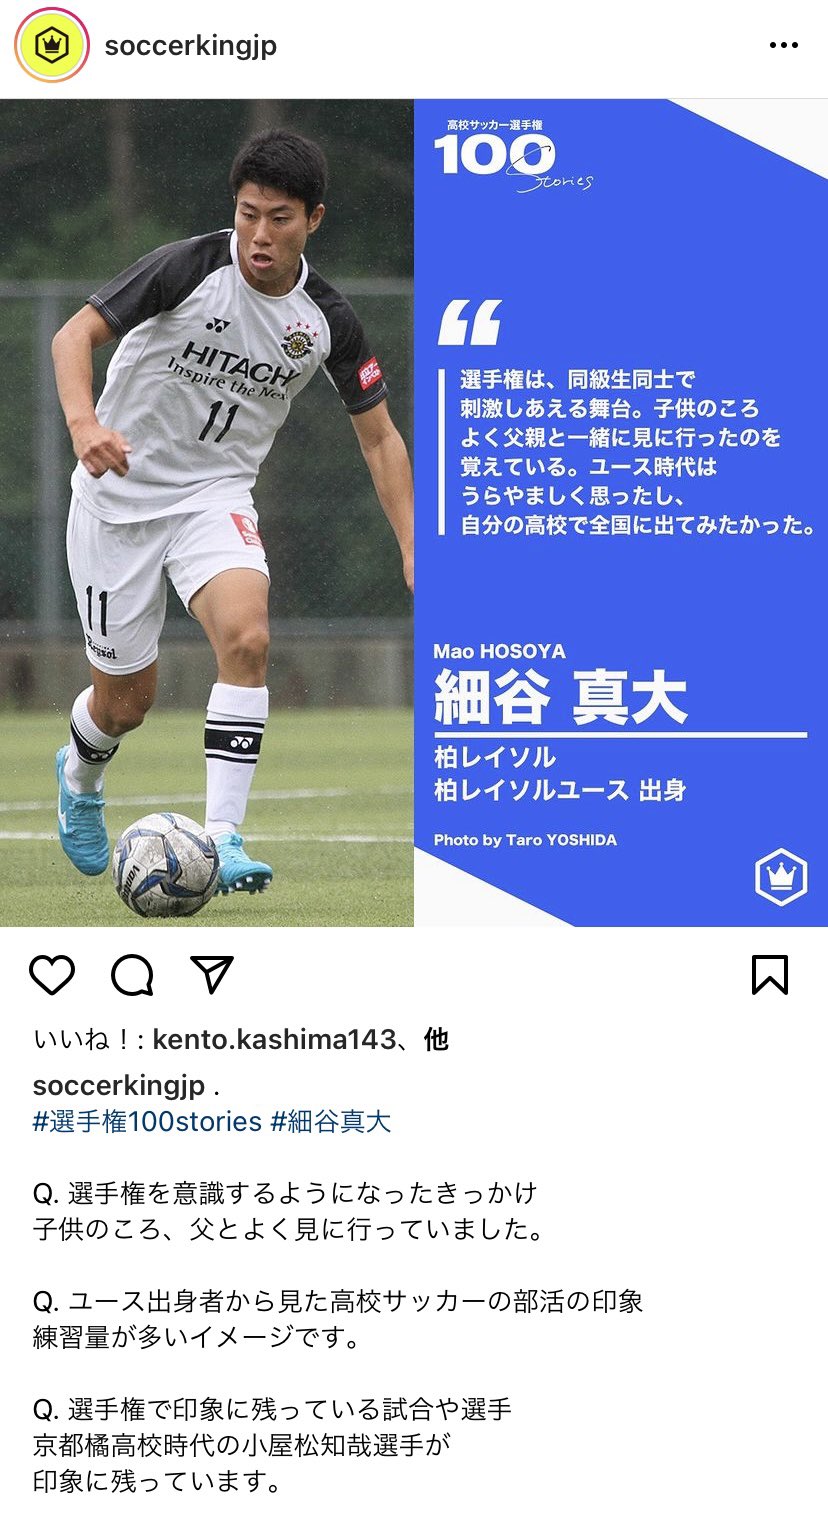This screenshot has width=828, height=1525.
Task: Tap the heart like icon
Action: [52, 974]
